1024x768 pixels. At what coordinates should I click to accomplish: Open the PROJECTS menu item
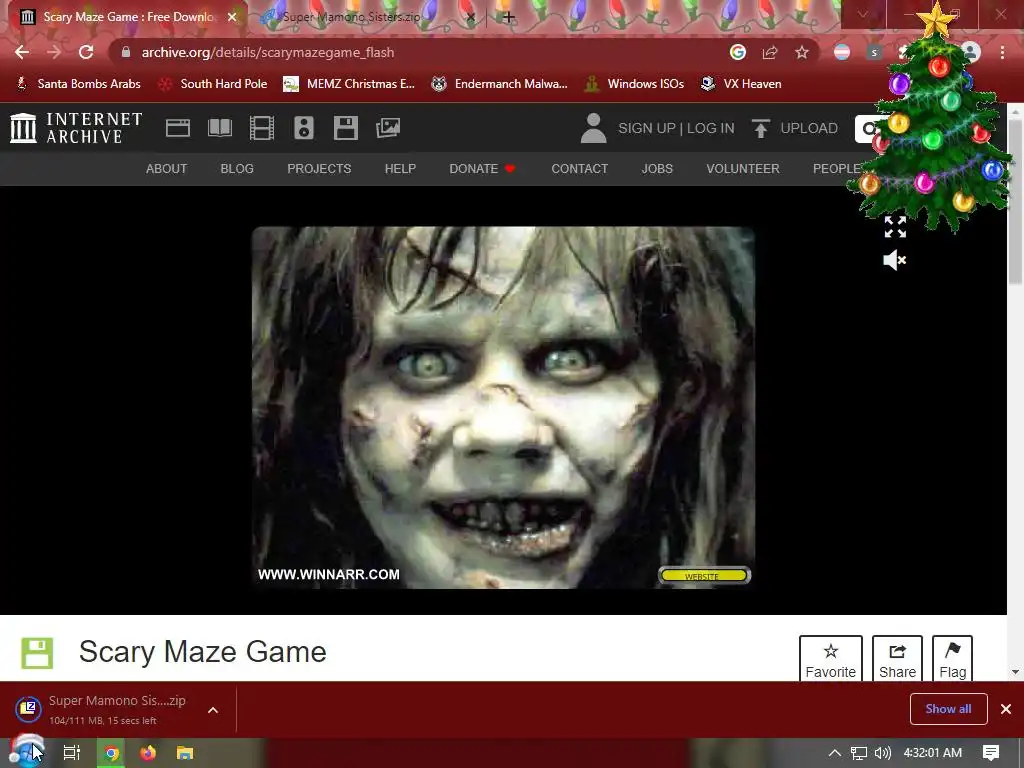(x=319, y=168)
